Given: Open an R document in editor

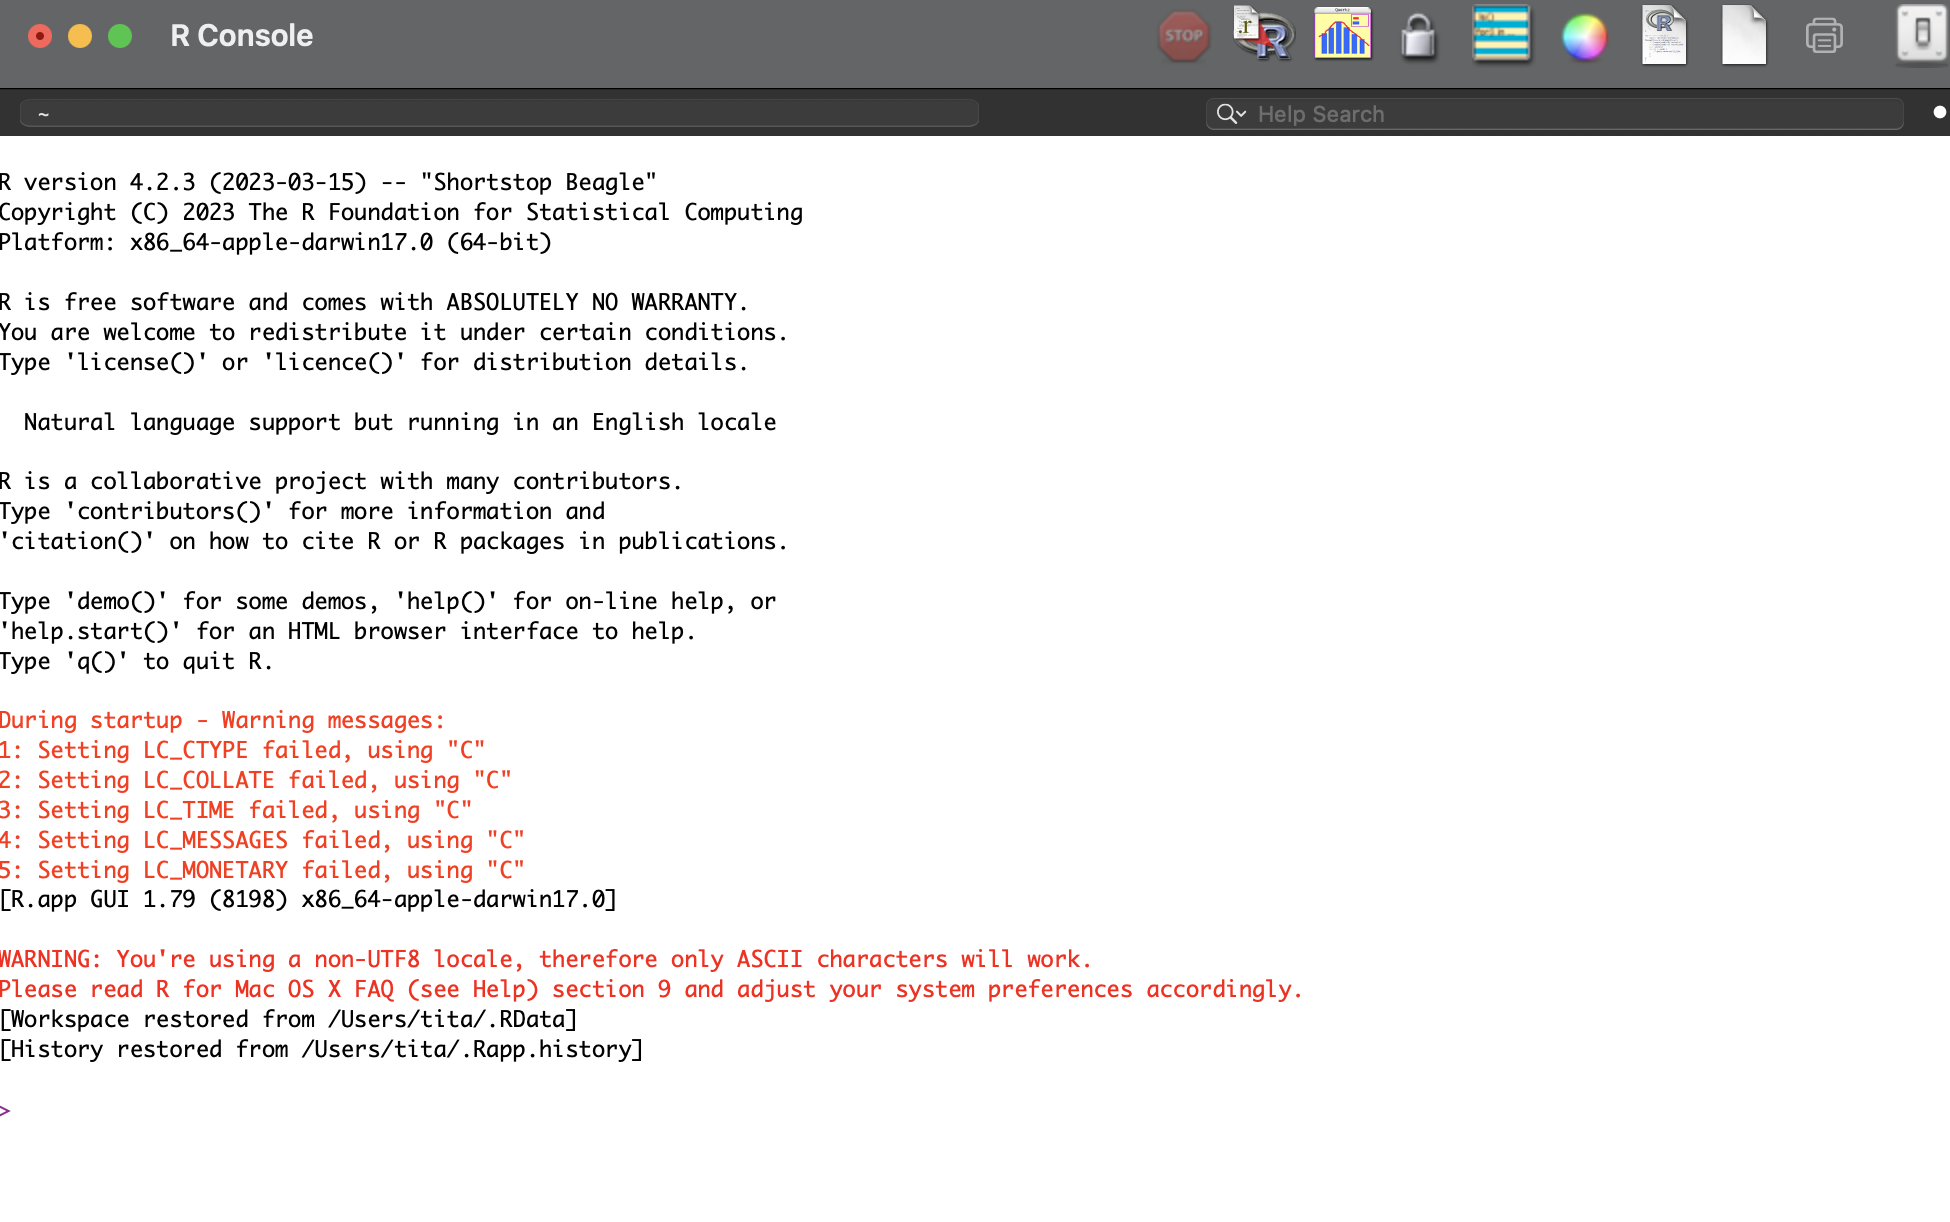Looking at the screenshot, I should 1664,36.
